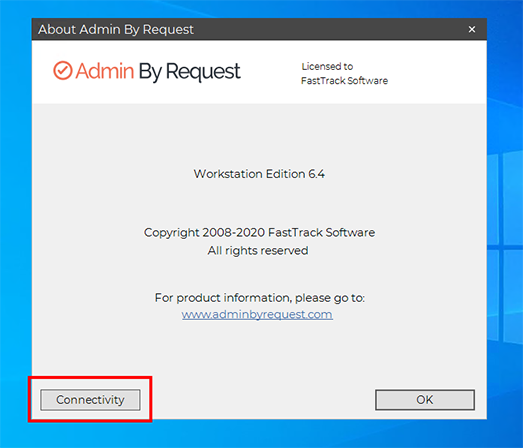Click the empty gray area between Connectivity and OK

click(257, 400)
